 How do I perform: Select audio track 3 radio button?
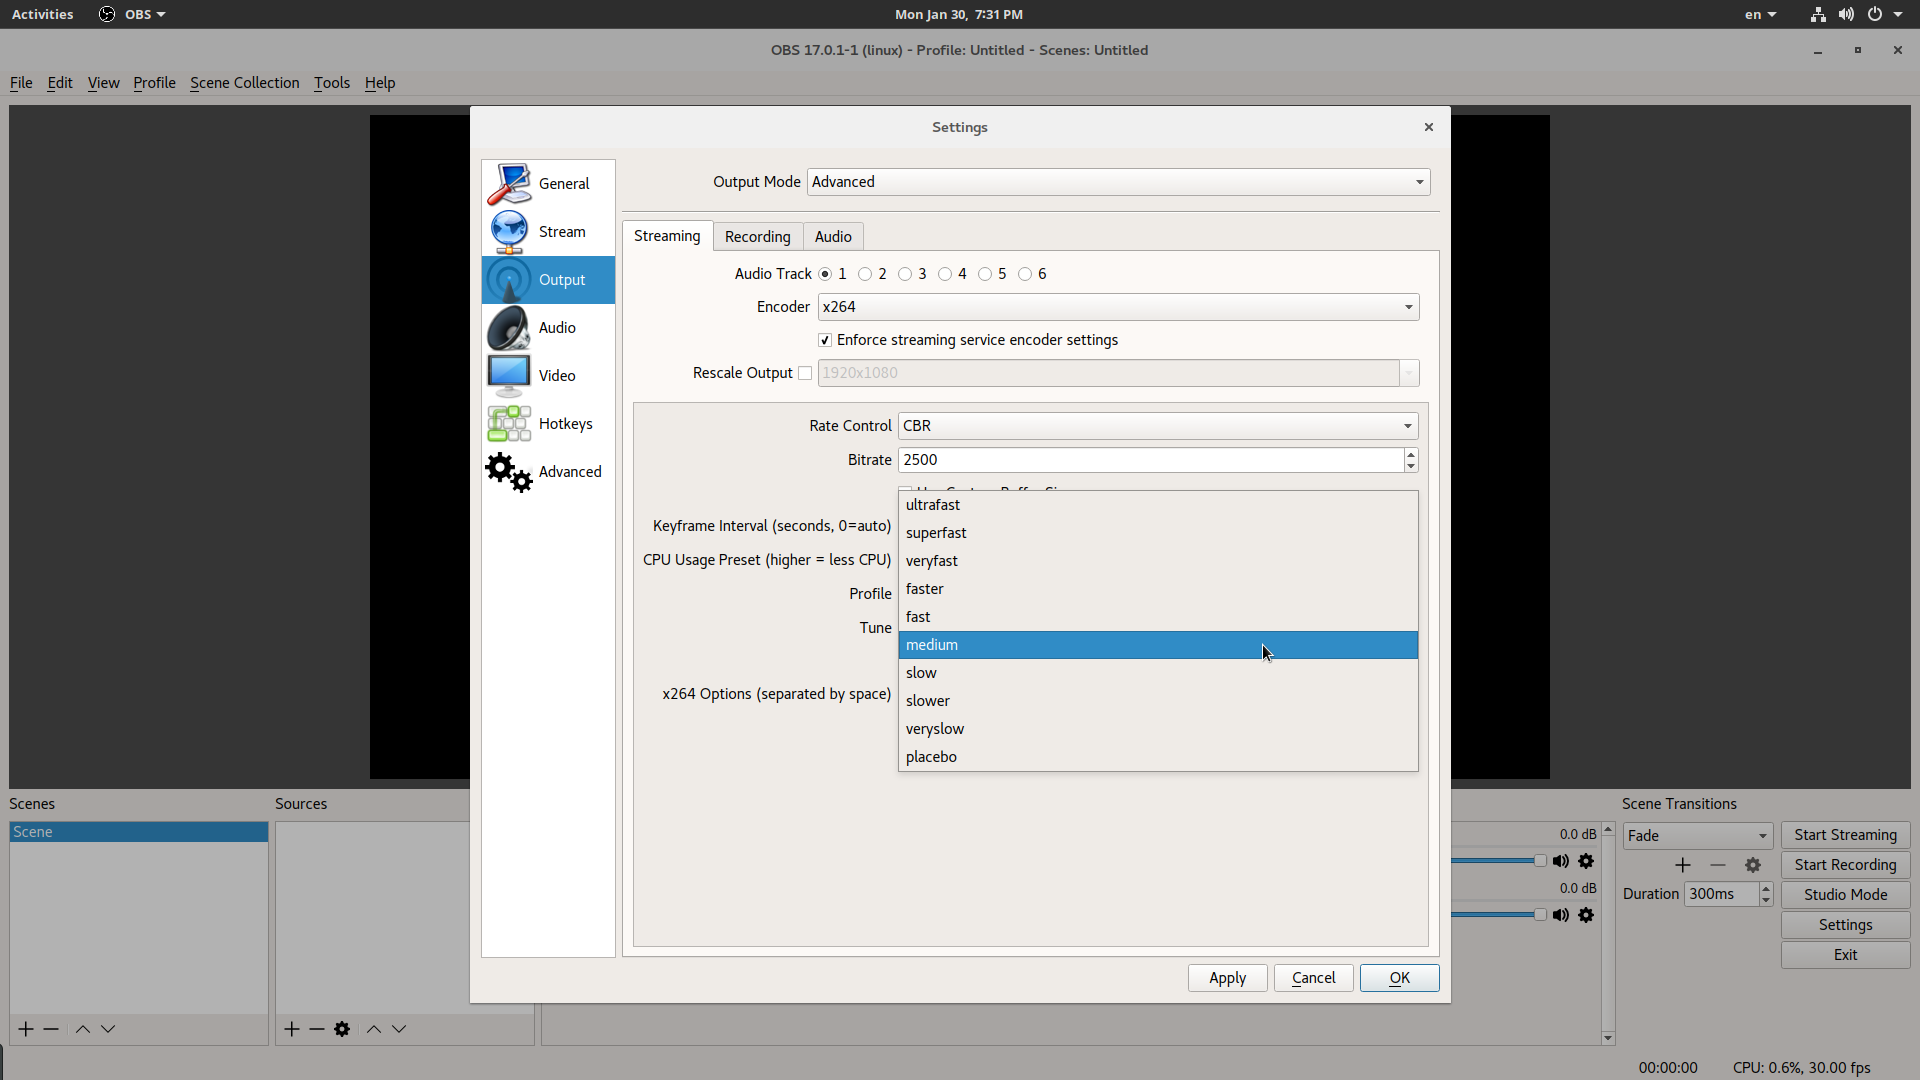[x=905, y=274]
